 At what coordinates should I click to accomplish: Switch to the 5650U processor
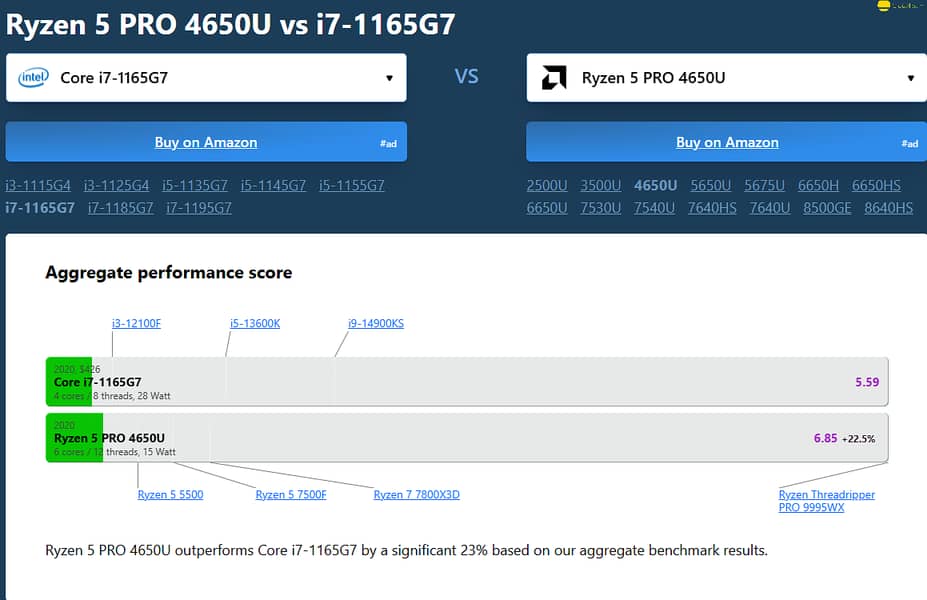click(710, 185)
